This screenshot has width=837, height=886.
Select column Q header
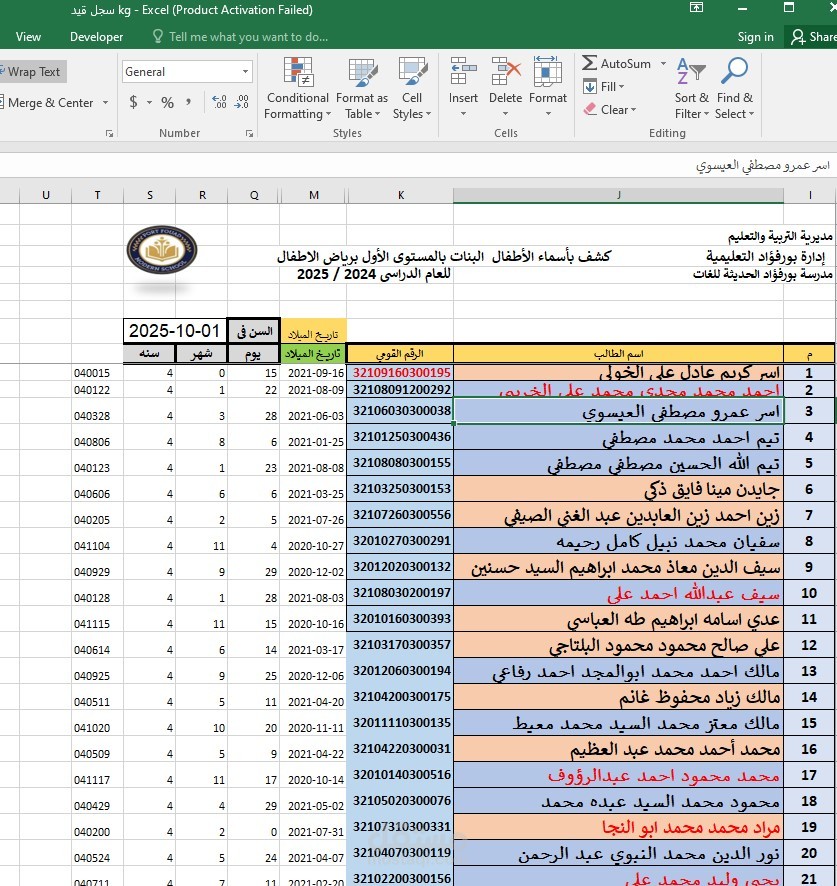tap(254, 195)
